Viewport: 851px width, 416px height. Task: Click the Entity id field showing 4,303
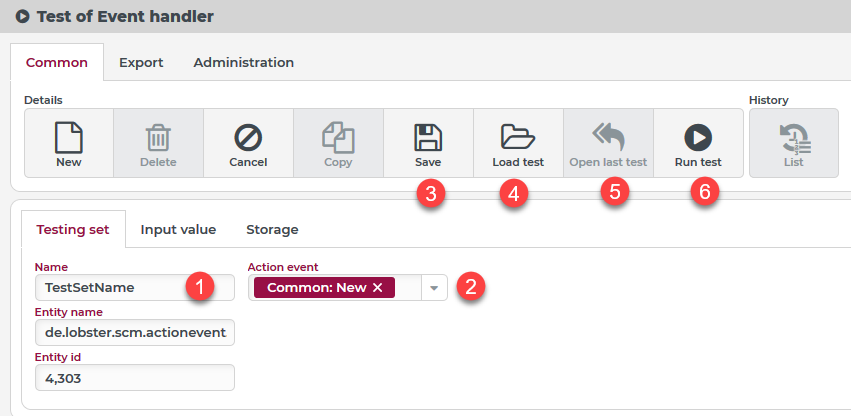[x=135, y=377]
